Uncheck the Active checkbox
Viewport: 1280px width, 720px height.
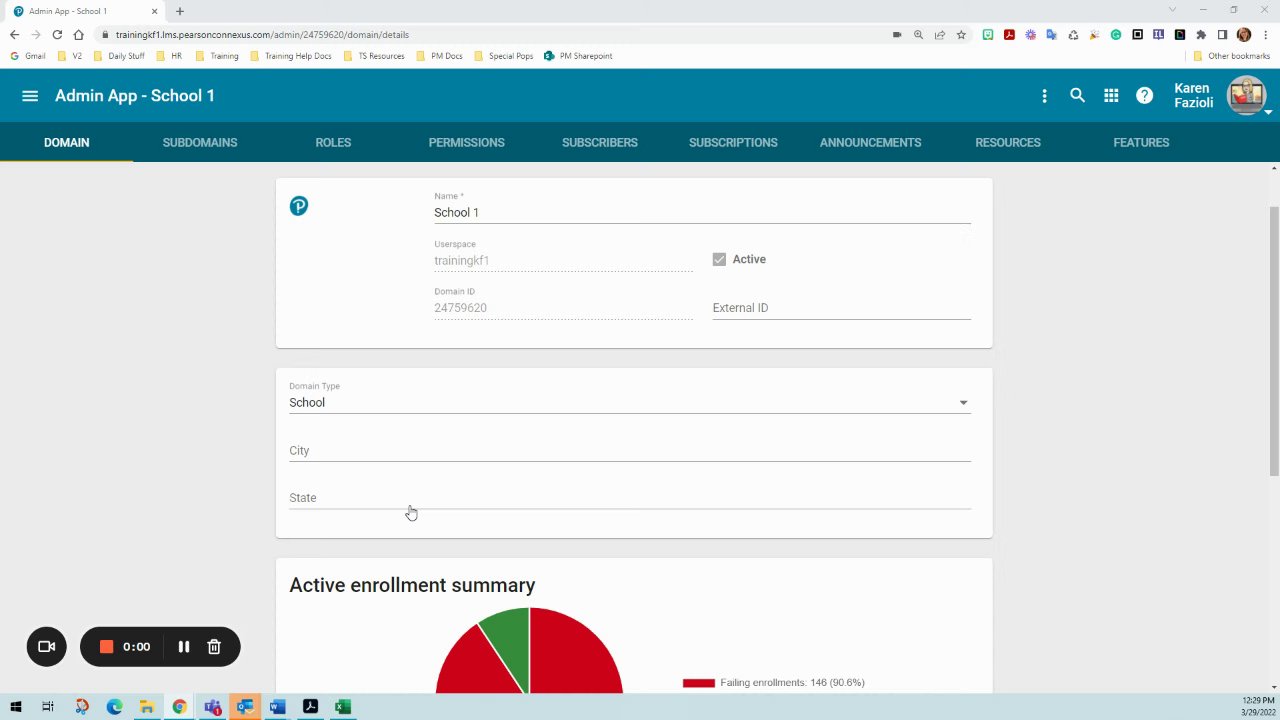(719, 259)
